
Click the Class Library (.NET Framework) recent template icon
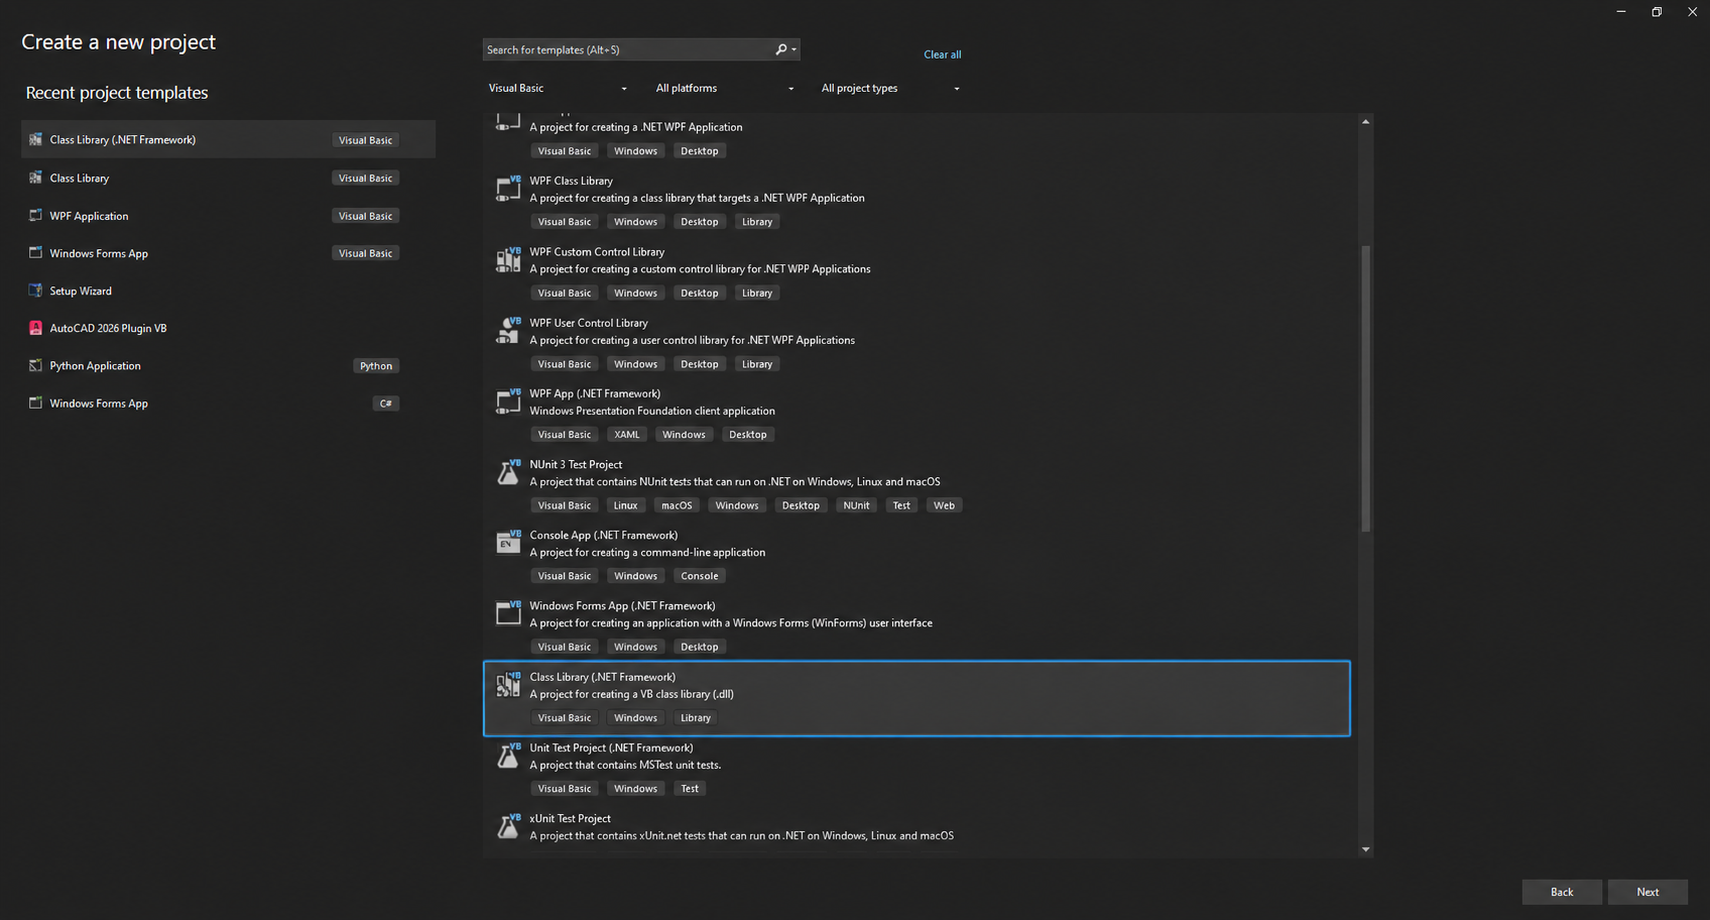[36, 140]
